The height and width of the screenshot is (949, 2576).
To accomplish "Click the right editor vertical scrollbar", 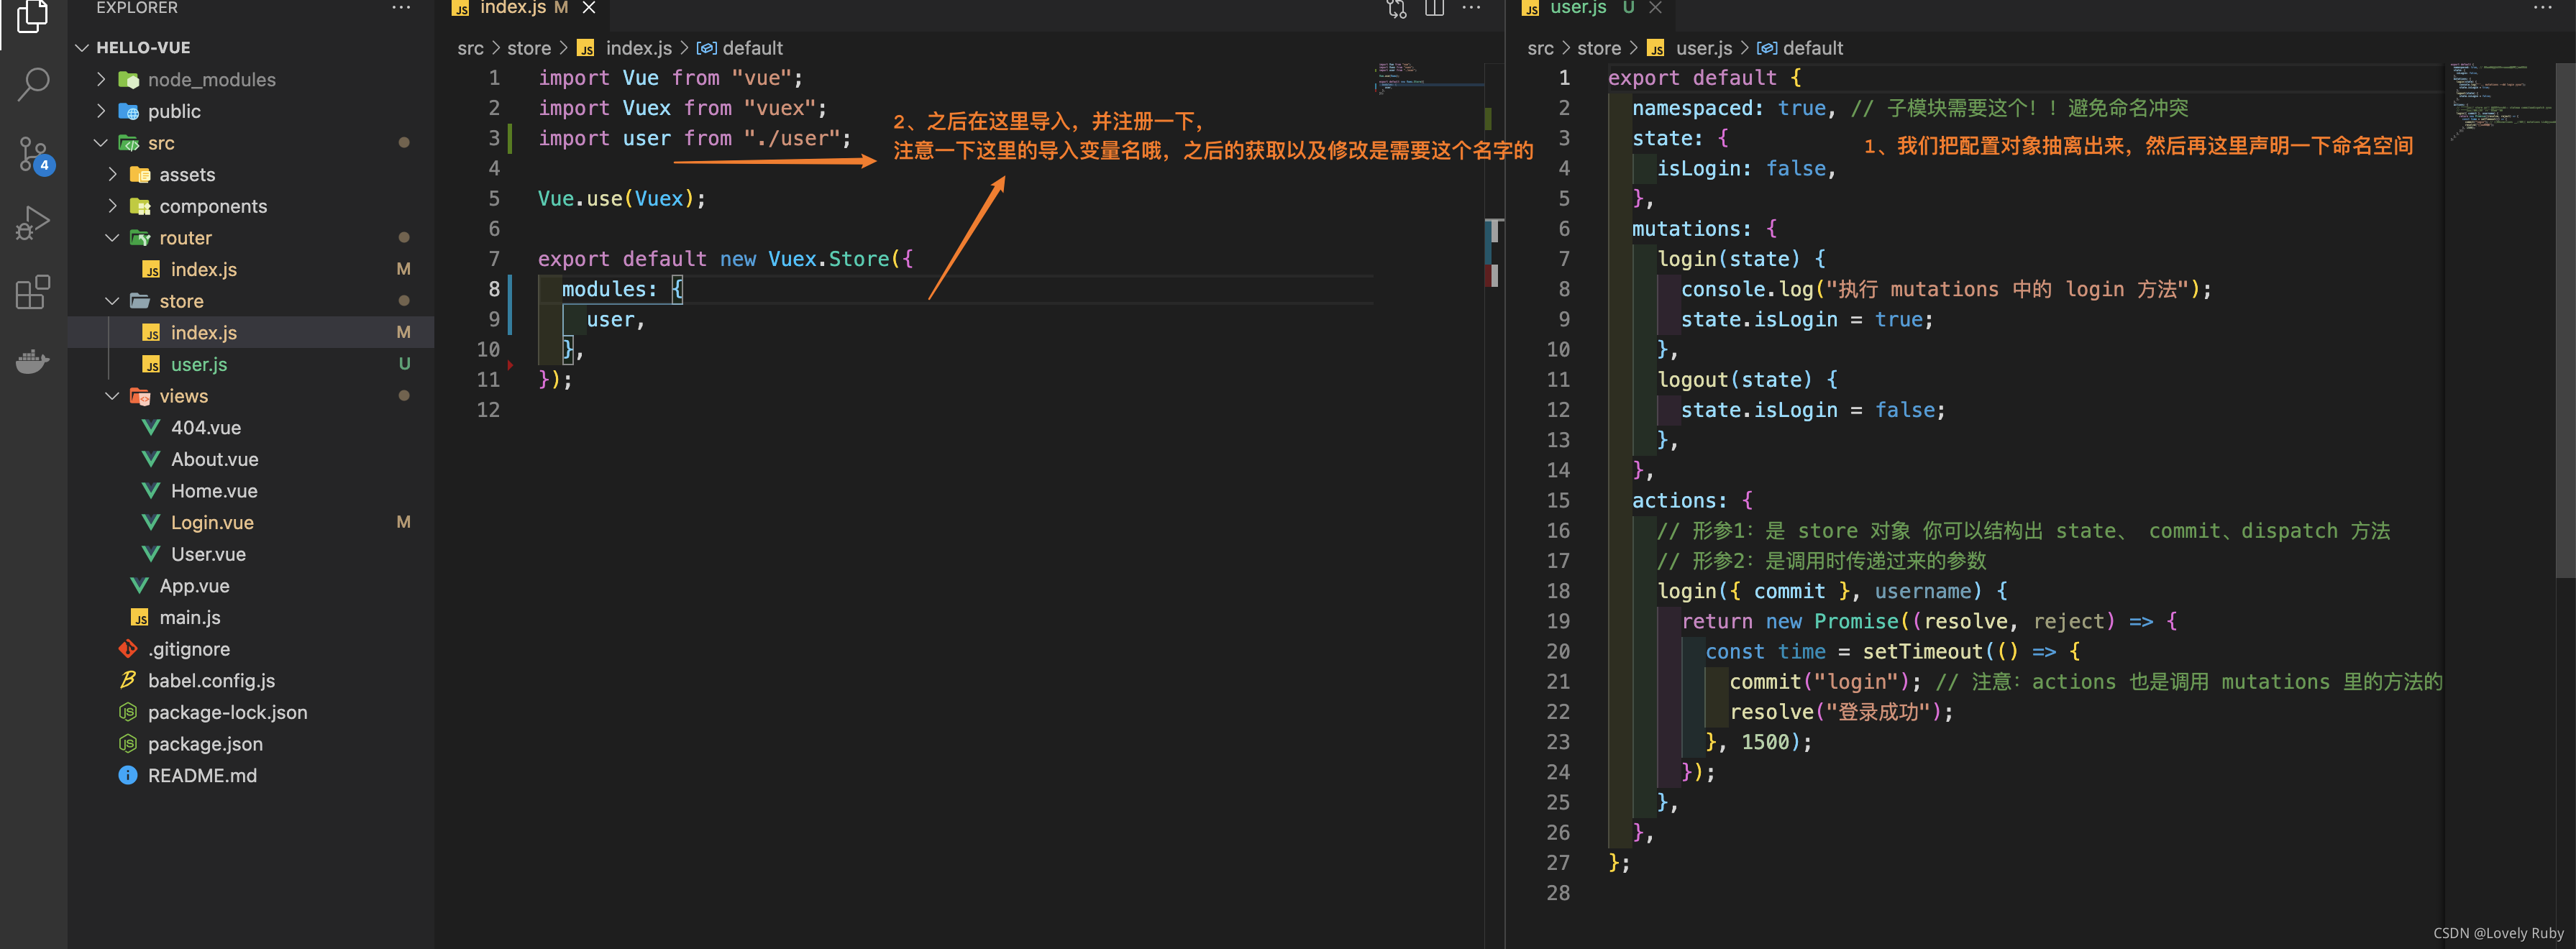I will (2565, 320).
